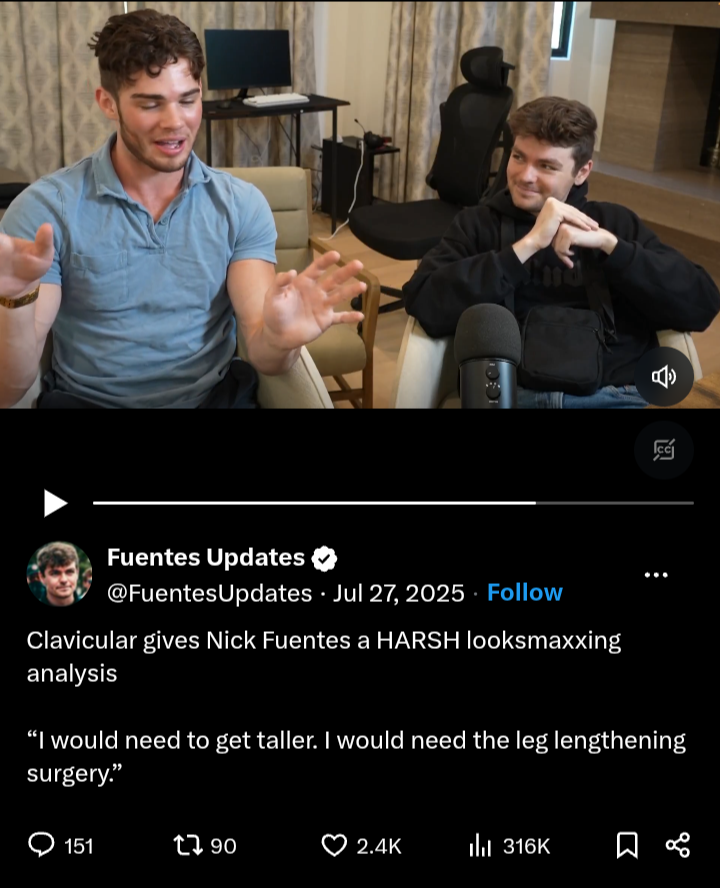This screenshot has width=720, height=888.
Task: Play the video with the triangle play button
Action: point(56,503)
